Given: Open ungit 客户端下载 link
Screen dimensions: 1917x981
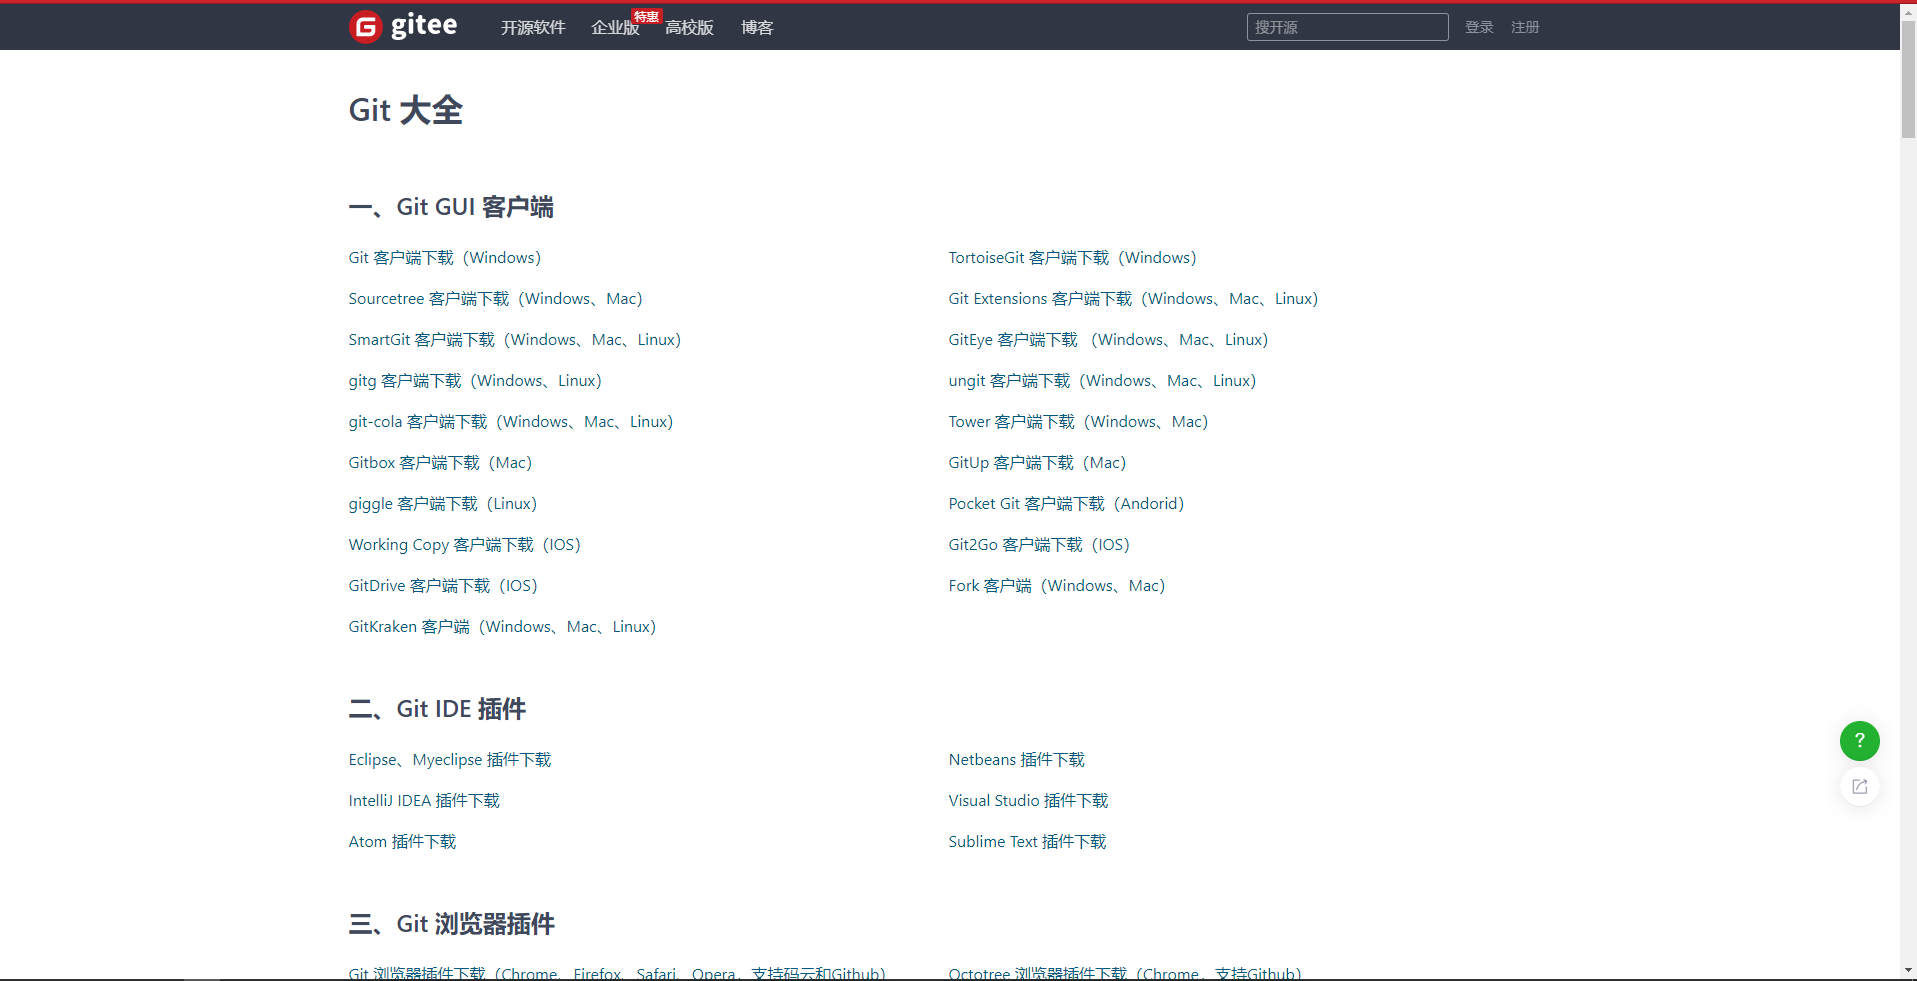Looking at the screenshot, I should pos(1103,381).
